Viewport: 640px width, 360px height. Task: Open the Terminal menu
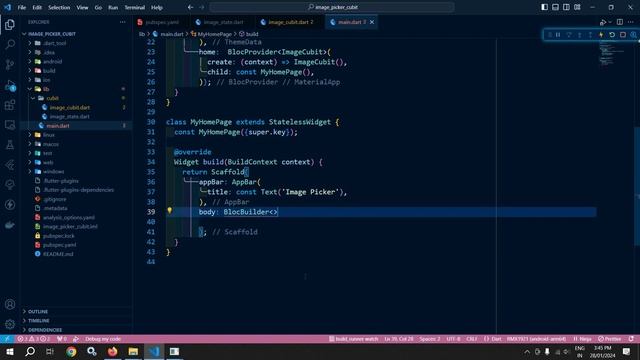[134, 7]
